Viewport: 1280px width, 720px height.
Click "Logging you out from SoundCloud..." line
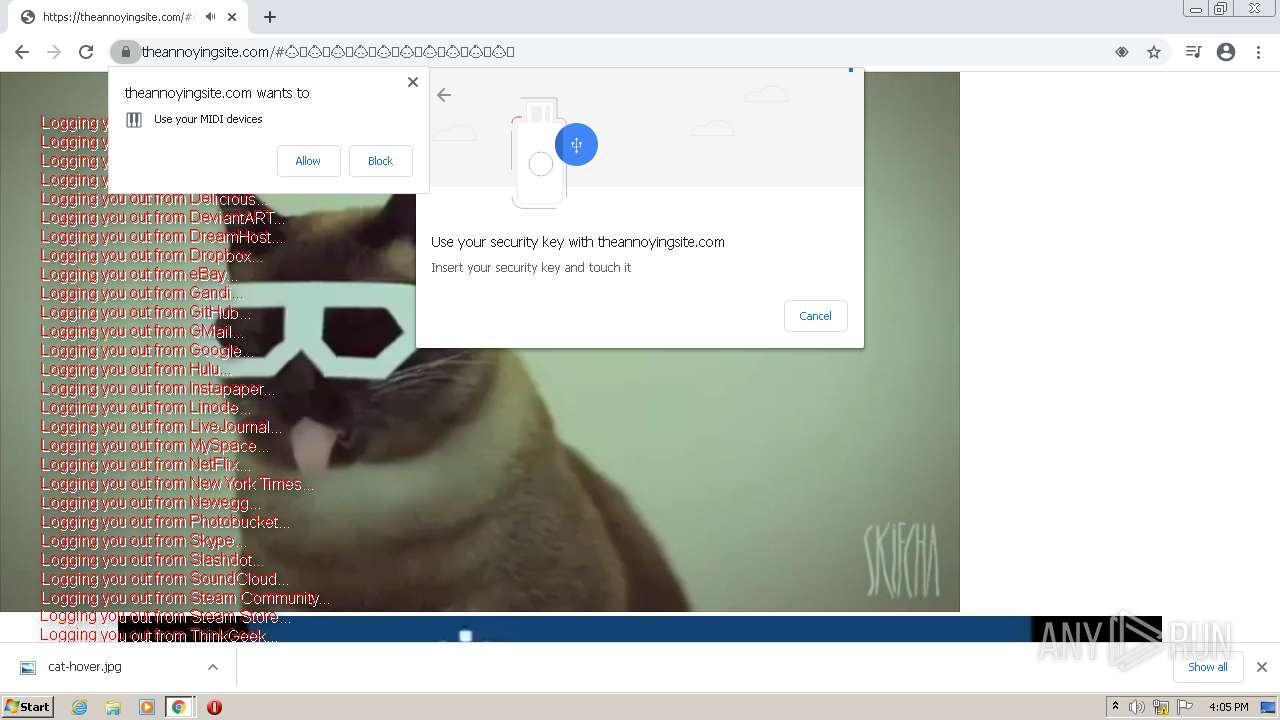click(x=165, y=579)
